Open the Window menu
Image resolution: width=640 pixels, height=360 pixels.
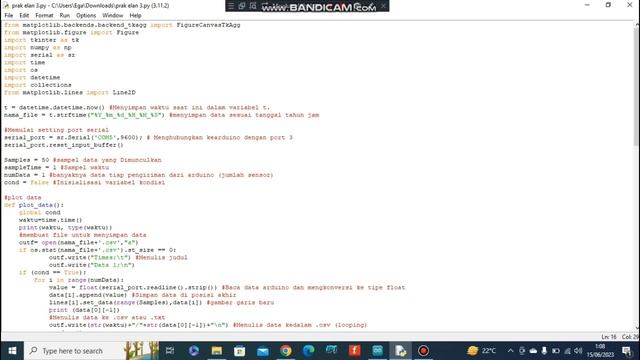(112, 16)
